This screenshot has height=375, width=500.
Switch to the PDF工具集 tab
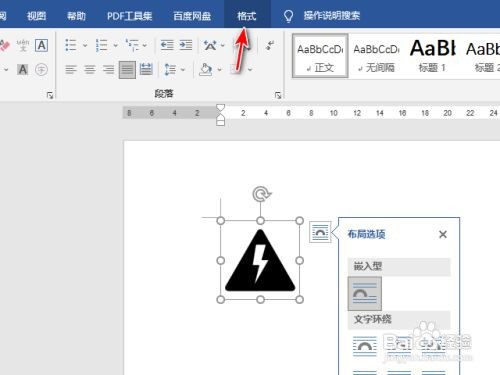pos(129,16)
